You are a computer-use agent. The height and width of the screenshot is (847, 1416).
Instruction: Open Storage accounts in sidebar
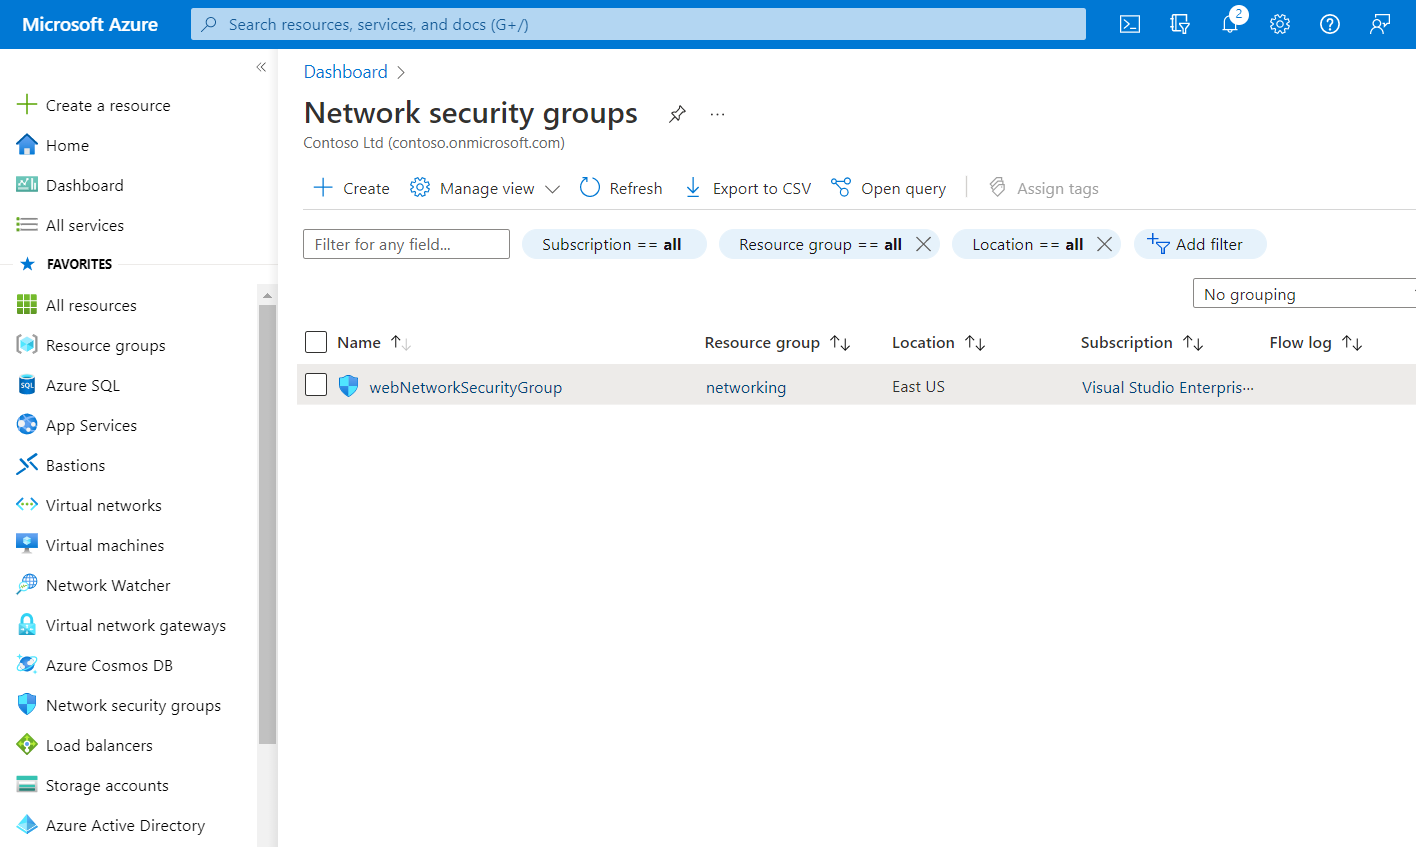(107, 785)
